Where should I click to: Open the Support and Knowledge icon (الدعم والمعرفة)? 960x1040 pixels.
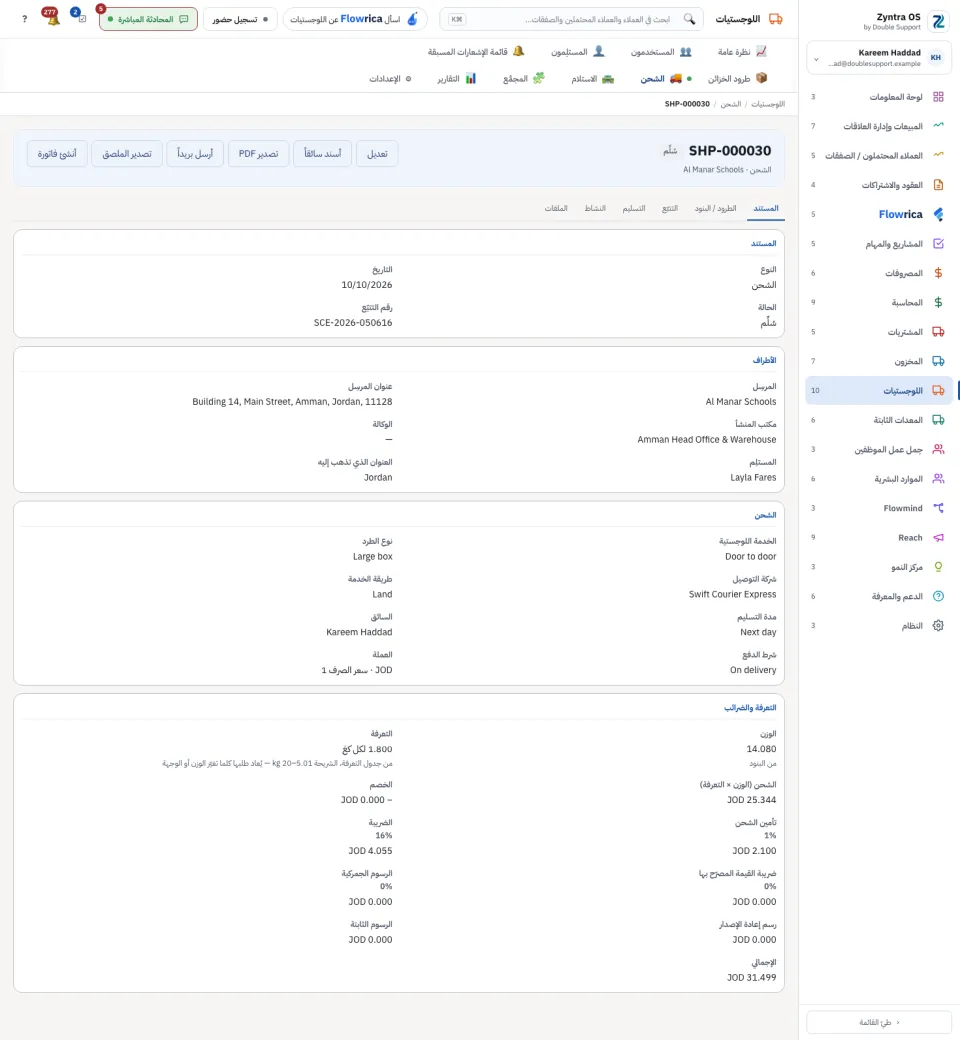pyautogui.click(x=938, y=596)
